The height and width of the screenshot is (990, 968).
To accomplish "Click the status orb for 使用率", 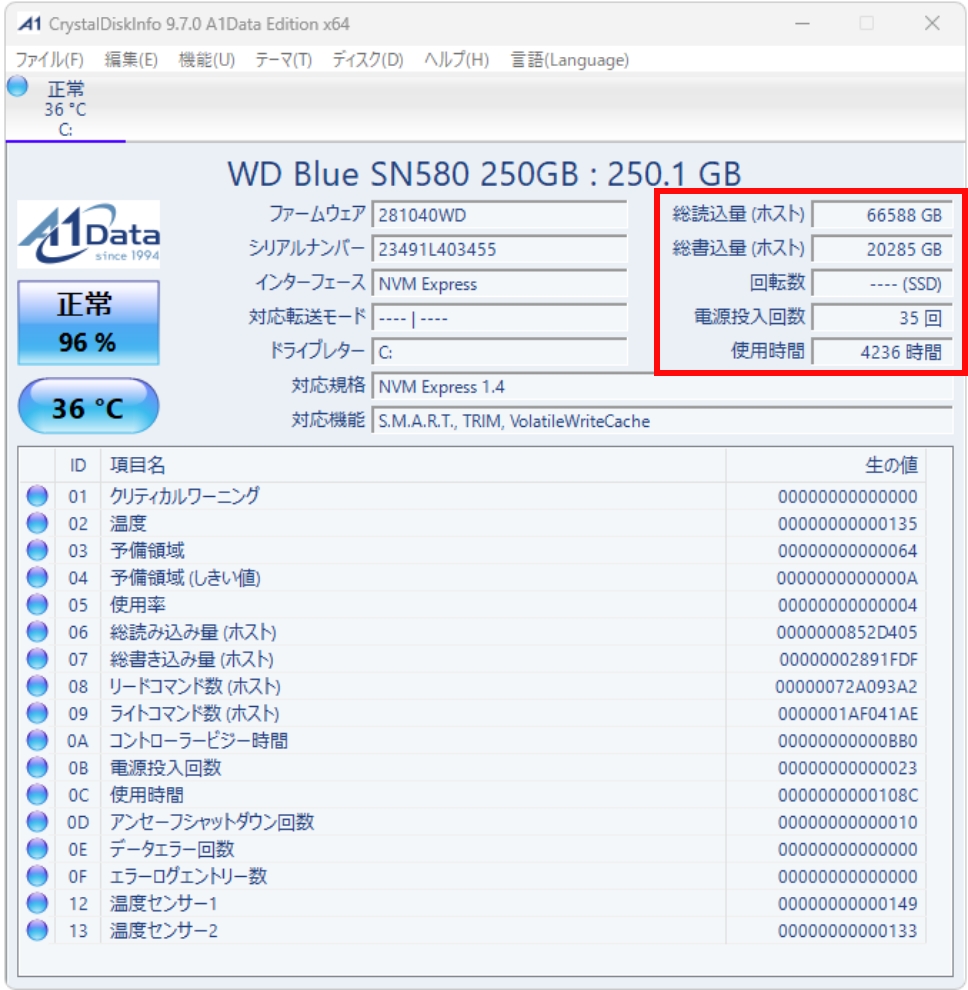I will (37, 605).
